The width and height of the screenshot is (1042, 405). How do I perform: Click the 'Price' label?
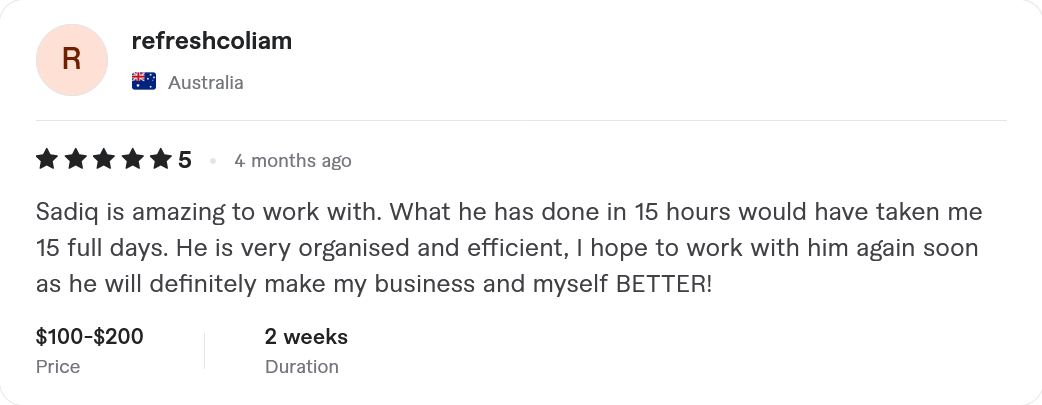[x=58, y=367]
